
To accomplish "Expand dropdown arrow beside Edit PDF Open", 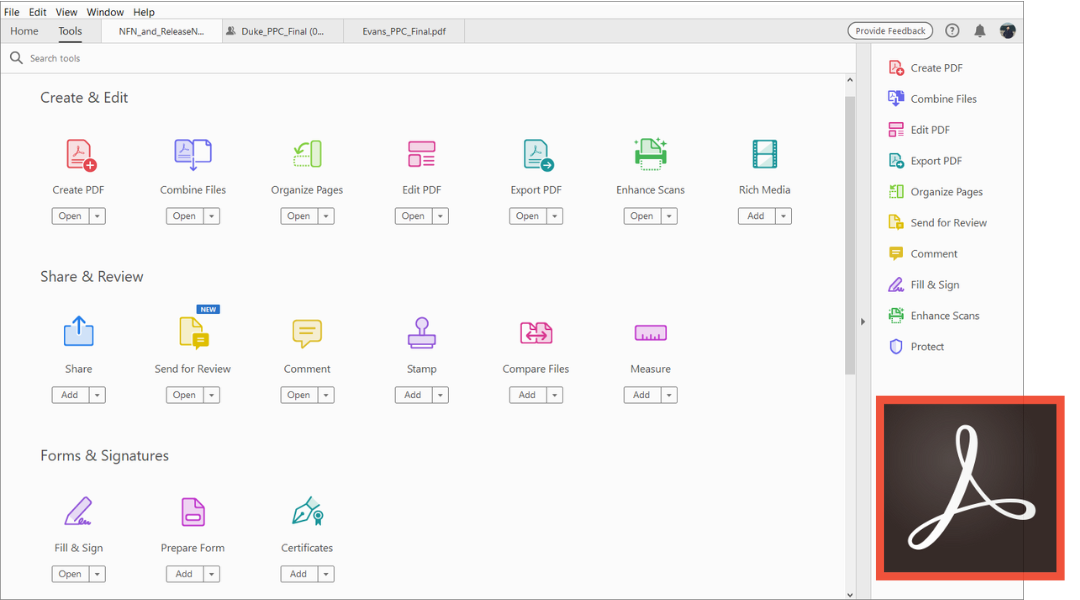I will tap(440, 216).
